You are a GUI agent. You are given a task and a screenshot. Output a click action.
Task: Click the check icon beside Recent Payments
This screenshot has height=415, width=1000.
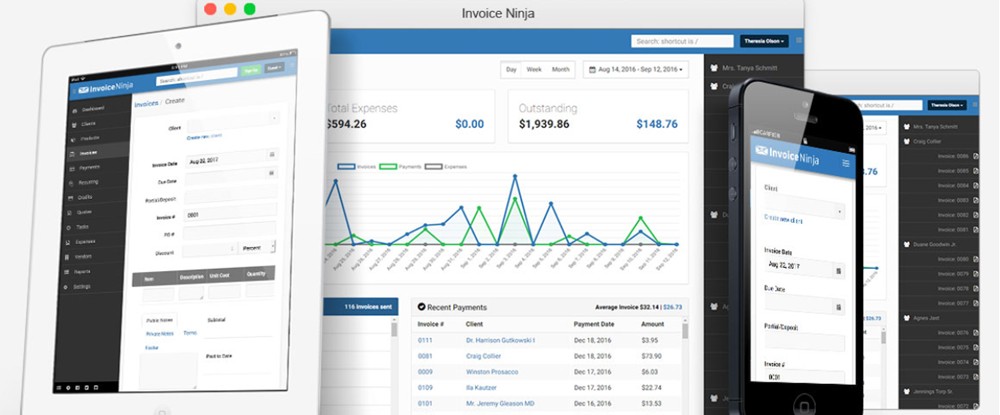[421, 306]
